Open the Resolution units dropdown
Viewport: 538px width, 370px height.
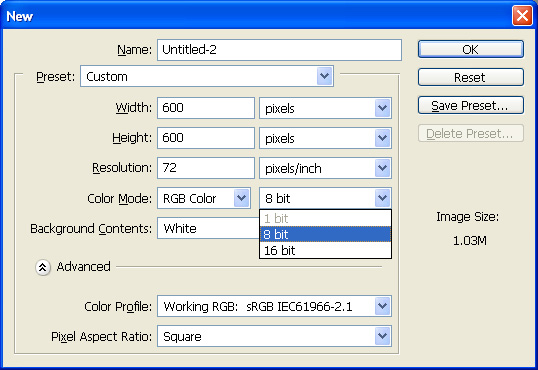coord(325,168)
